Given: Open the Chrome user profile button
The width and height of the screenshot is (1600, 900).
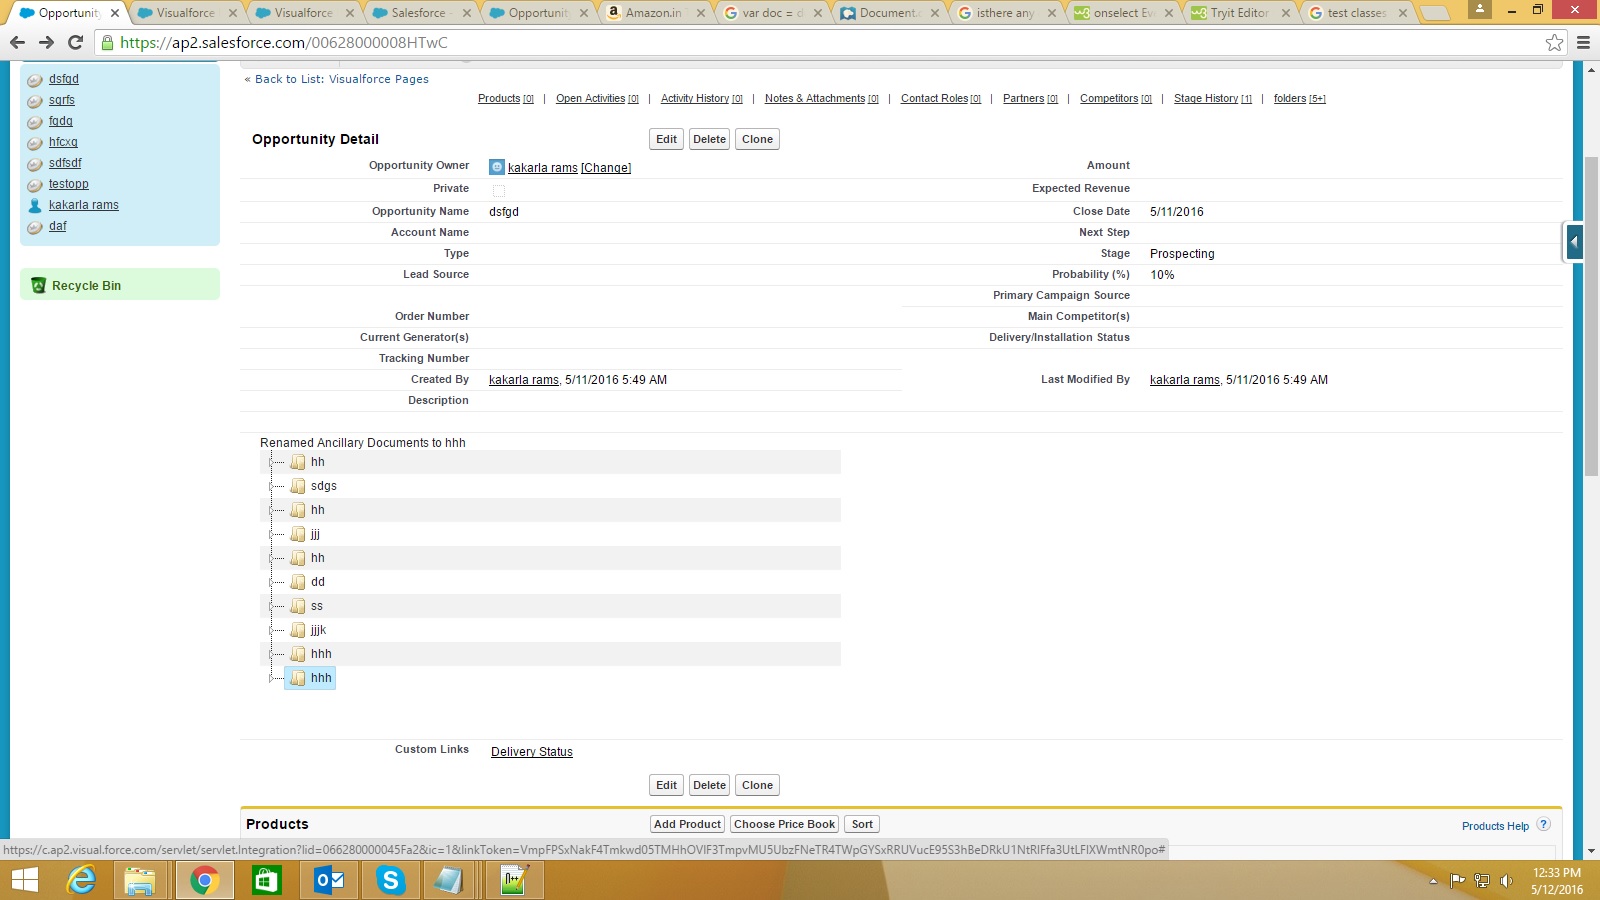Looking at the screenshot, I should point(1480,9).
